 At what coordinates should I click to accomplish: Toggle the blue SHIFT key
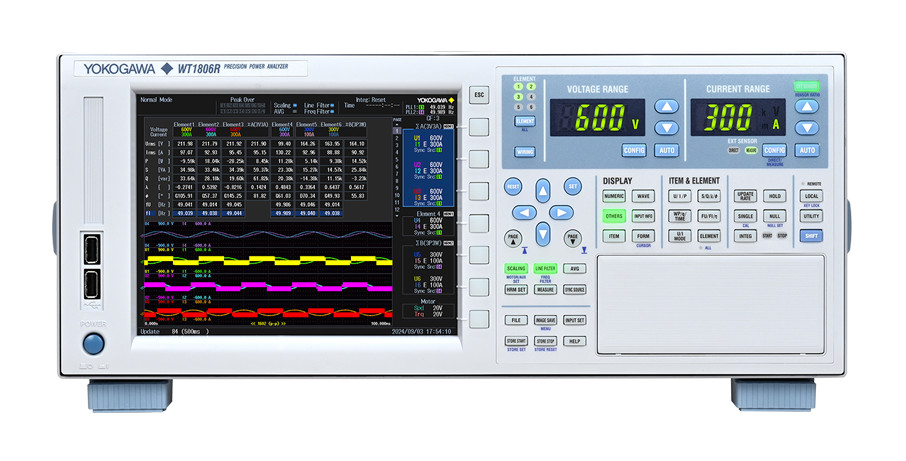pos(811,236)
